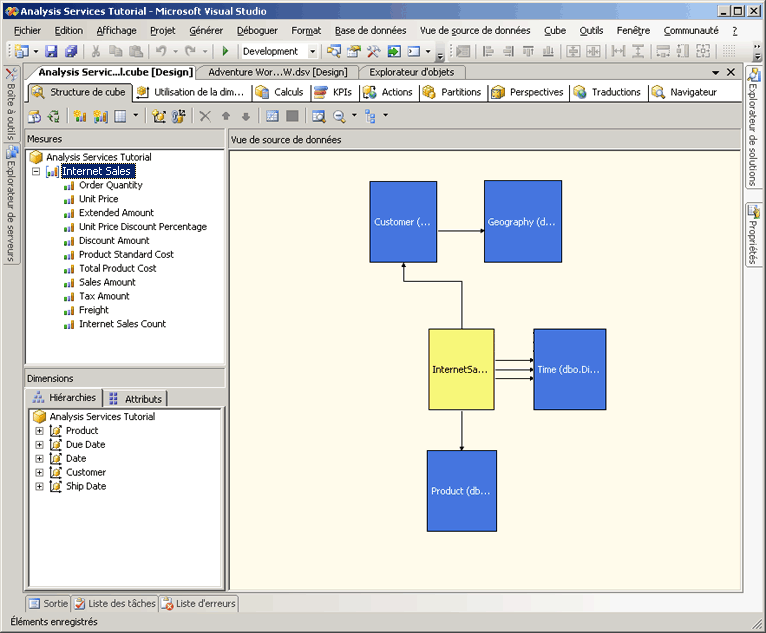Click the New Measure icon
Image resolution: width=766 pixels, height=633 pixels.
pos(80,116)
